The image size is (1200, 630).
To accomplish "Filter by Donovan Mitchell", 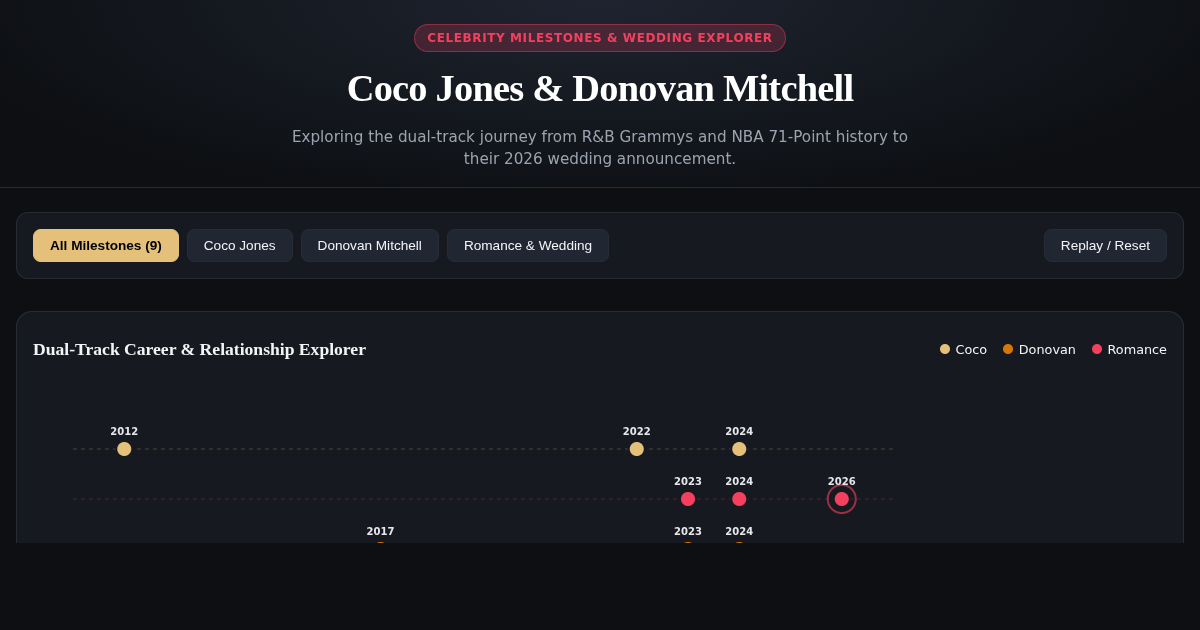I will (370, 245).
